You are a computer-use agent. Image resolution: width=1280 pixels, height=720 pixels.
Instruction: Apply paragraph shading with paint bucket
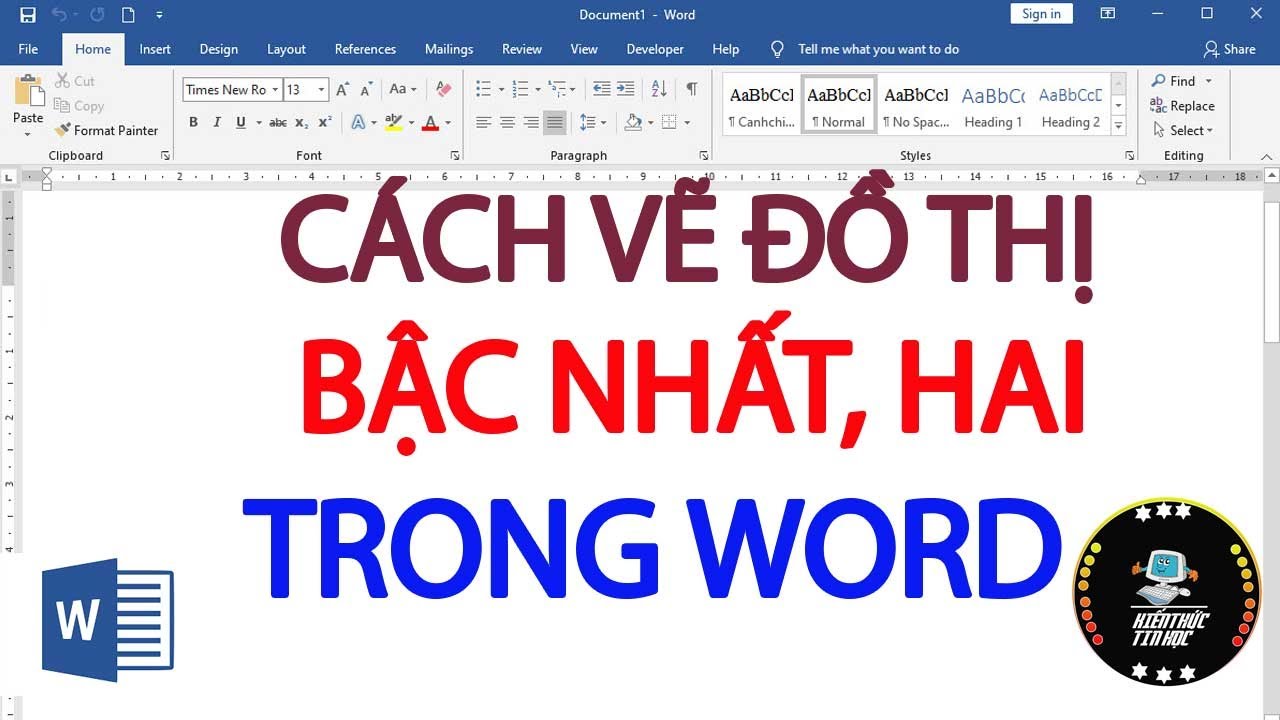point(632,123)
